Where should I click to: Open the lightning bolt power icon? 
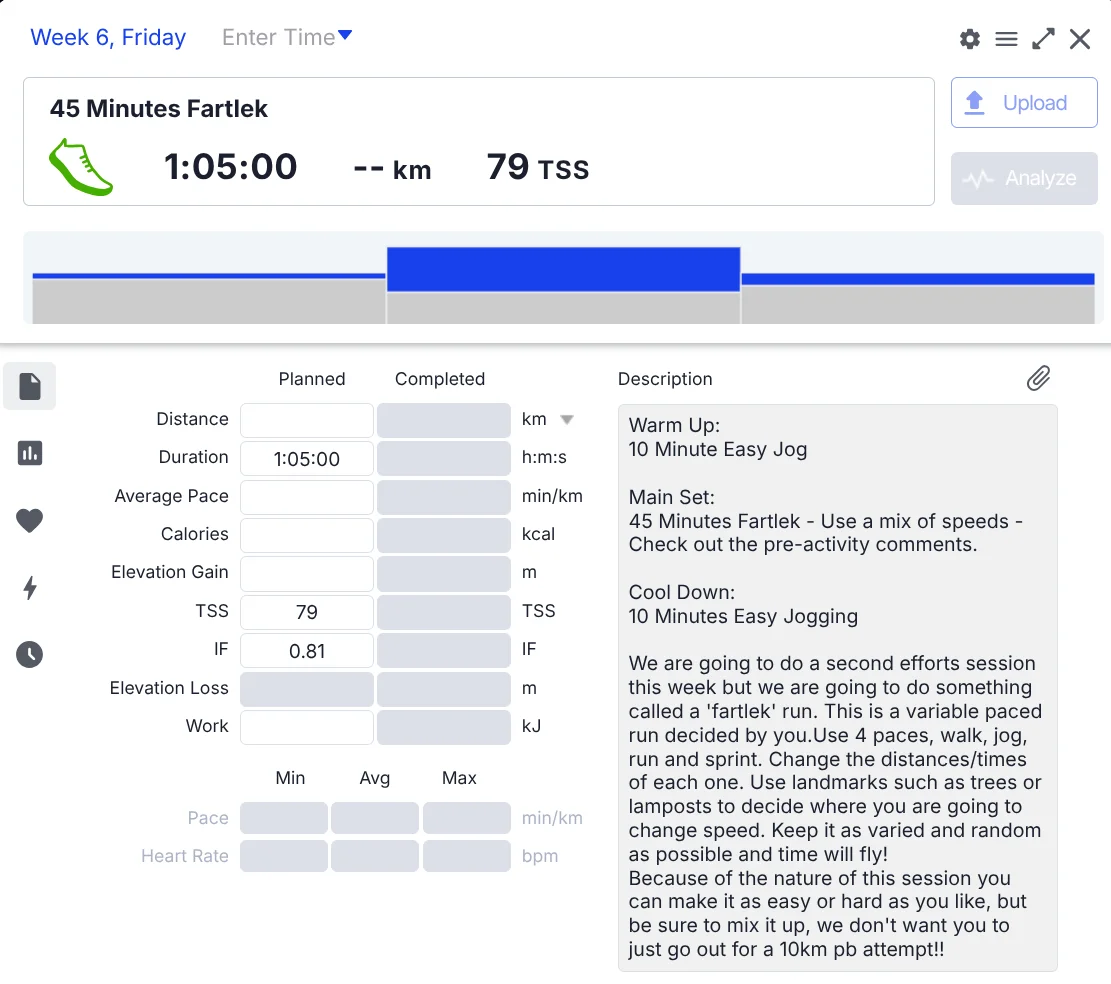30,588
